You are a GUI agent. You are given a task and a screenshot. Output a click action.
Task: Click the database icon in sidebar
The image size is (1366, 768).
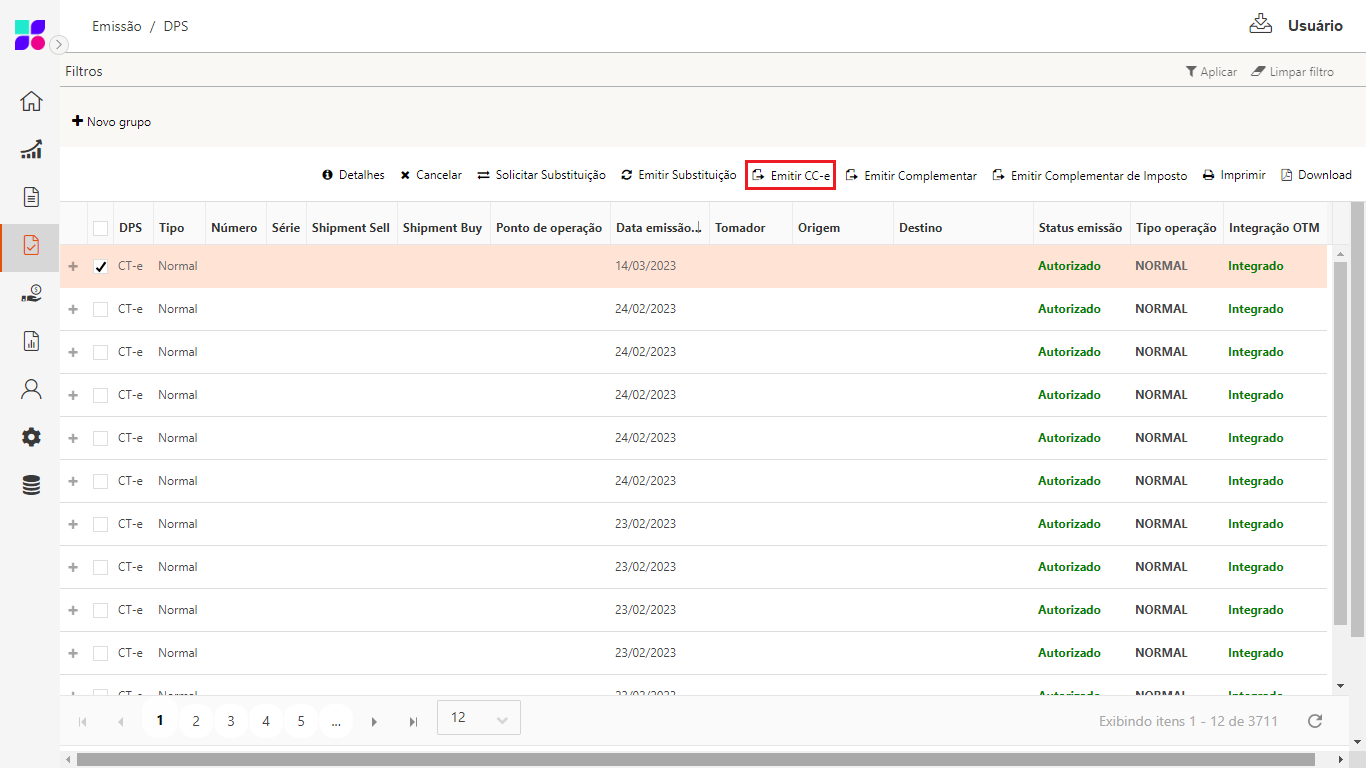[31, 485]
